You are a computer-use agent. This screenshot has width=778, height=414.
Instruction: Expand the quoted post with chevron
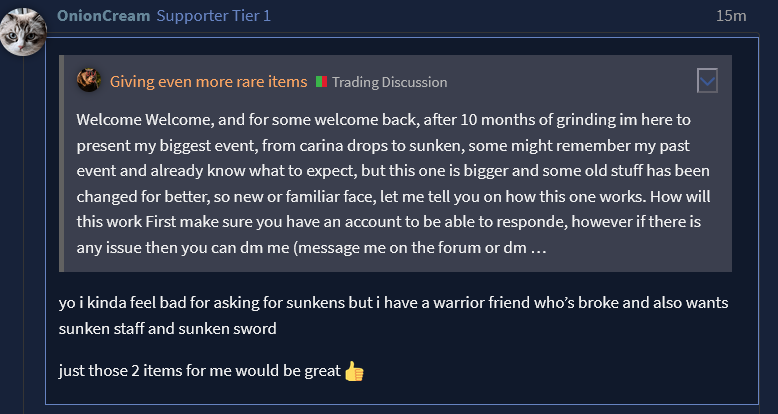pyautogui.click(x=707, y=81)
